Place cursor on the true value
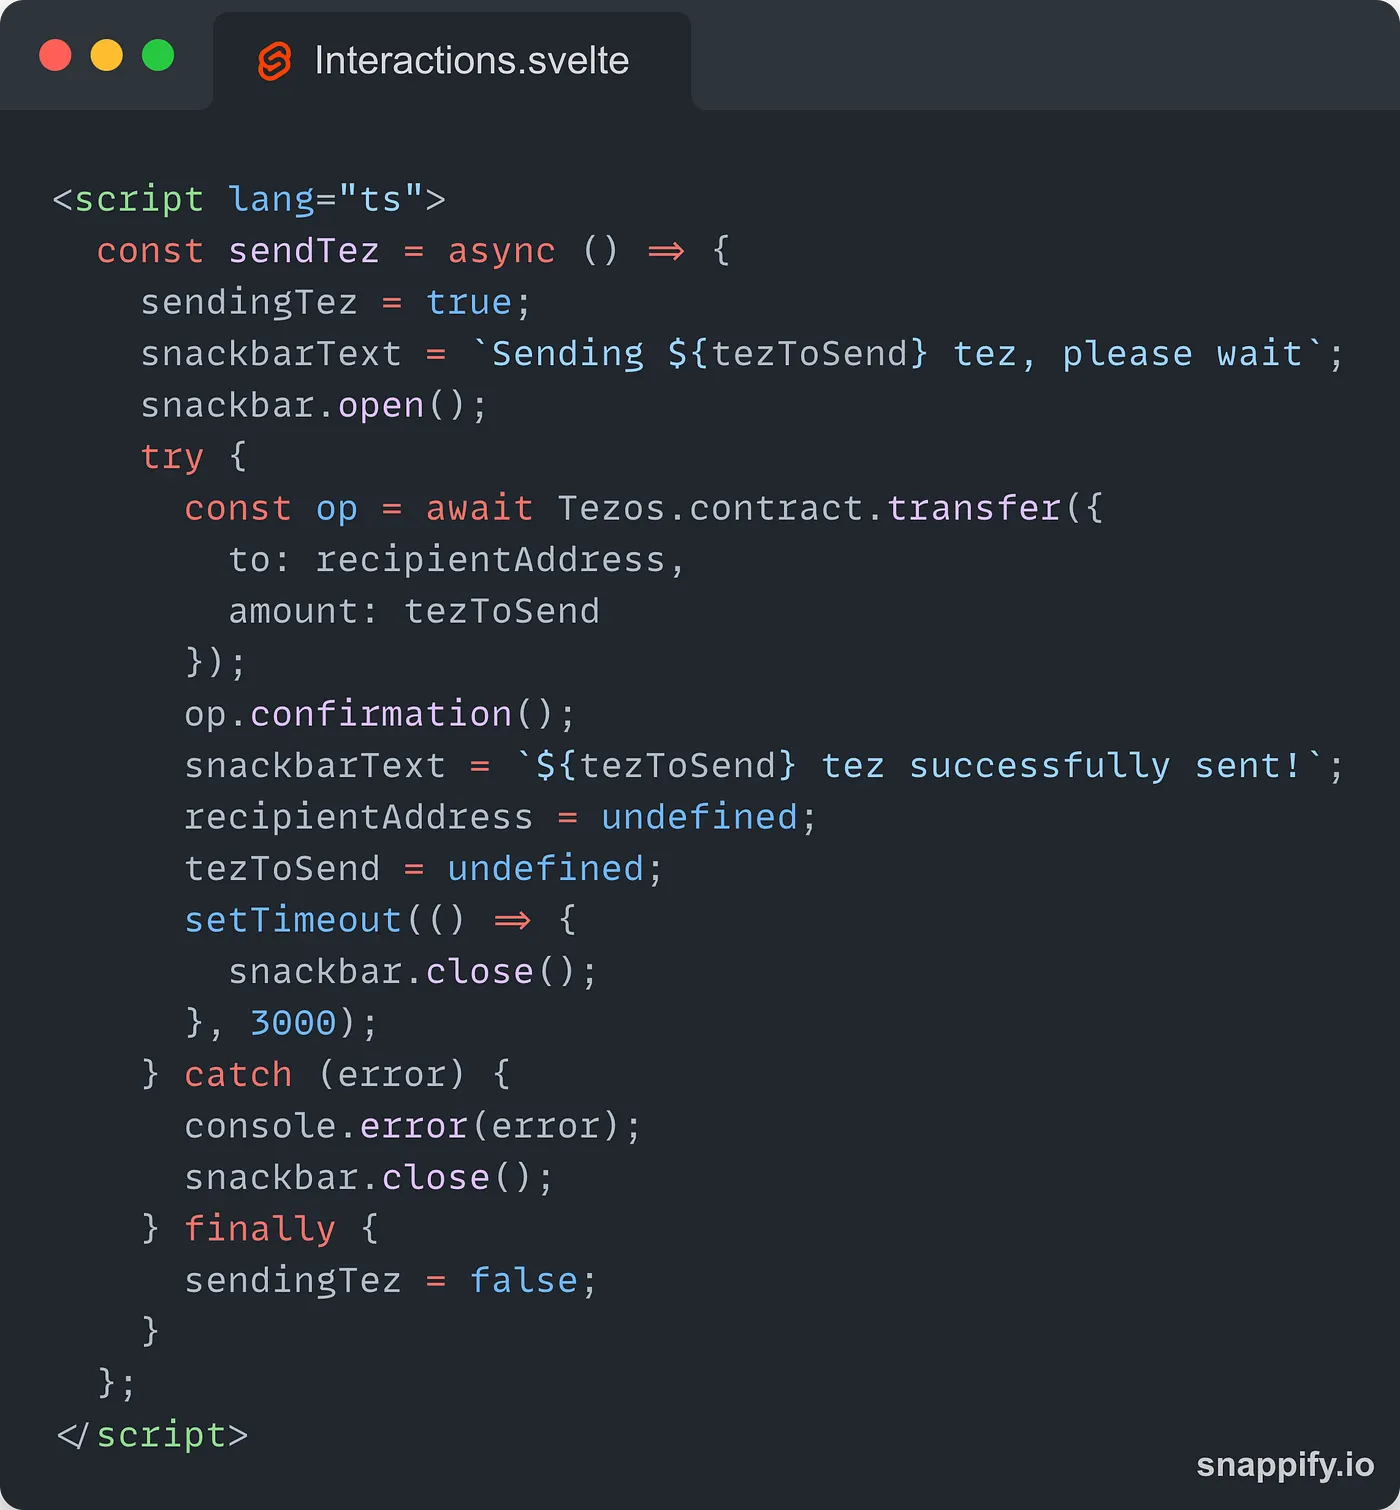This screenshot has height=1510, width=1400. (468, 302)
